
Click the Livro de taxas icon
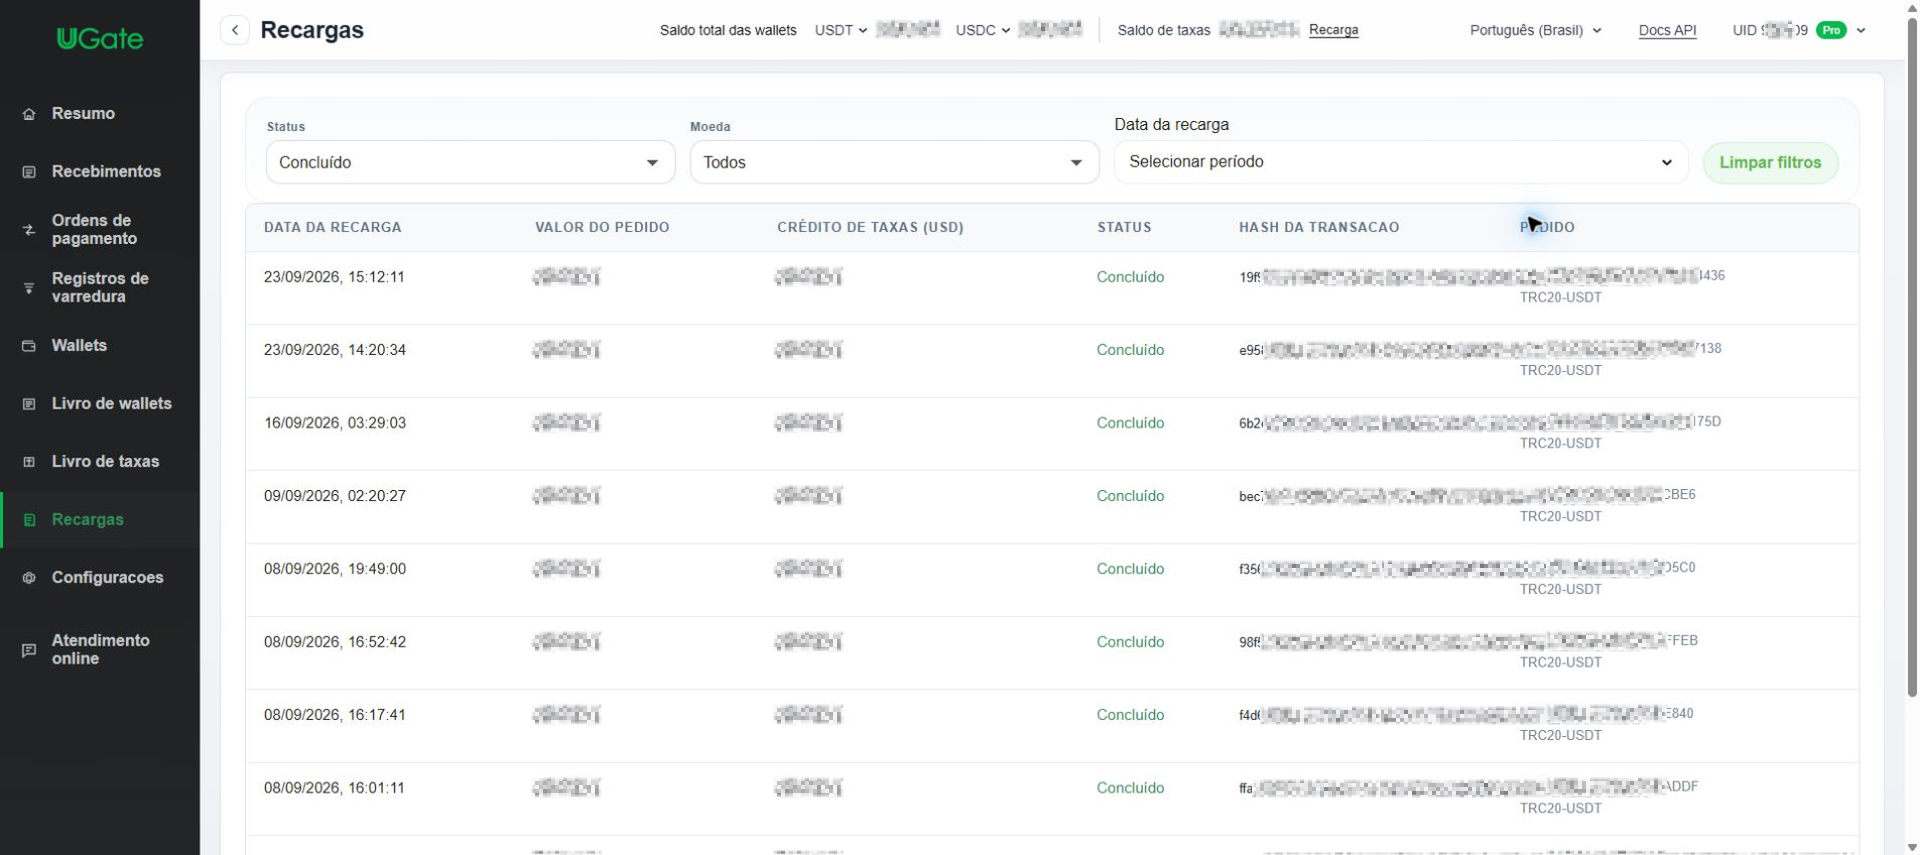(x=29, y=462)
